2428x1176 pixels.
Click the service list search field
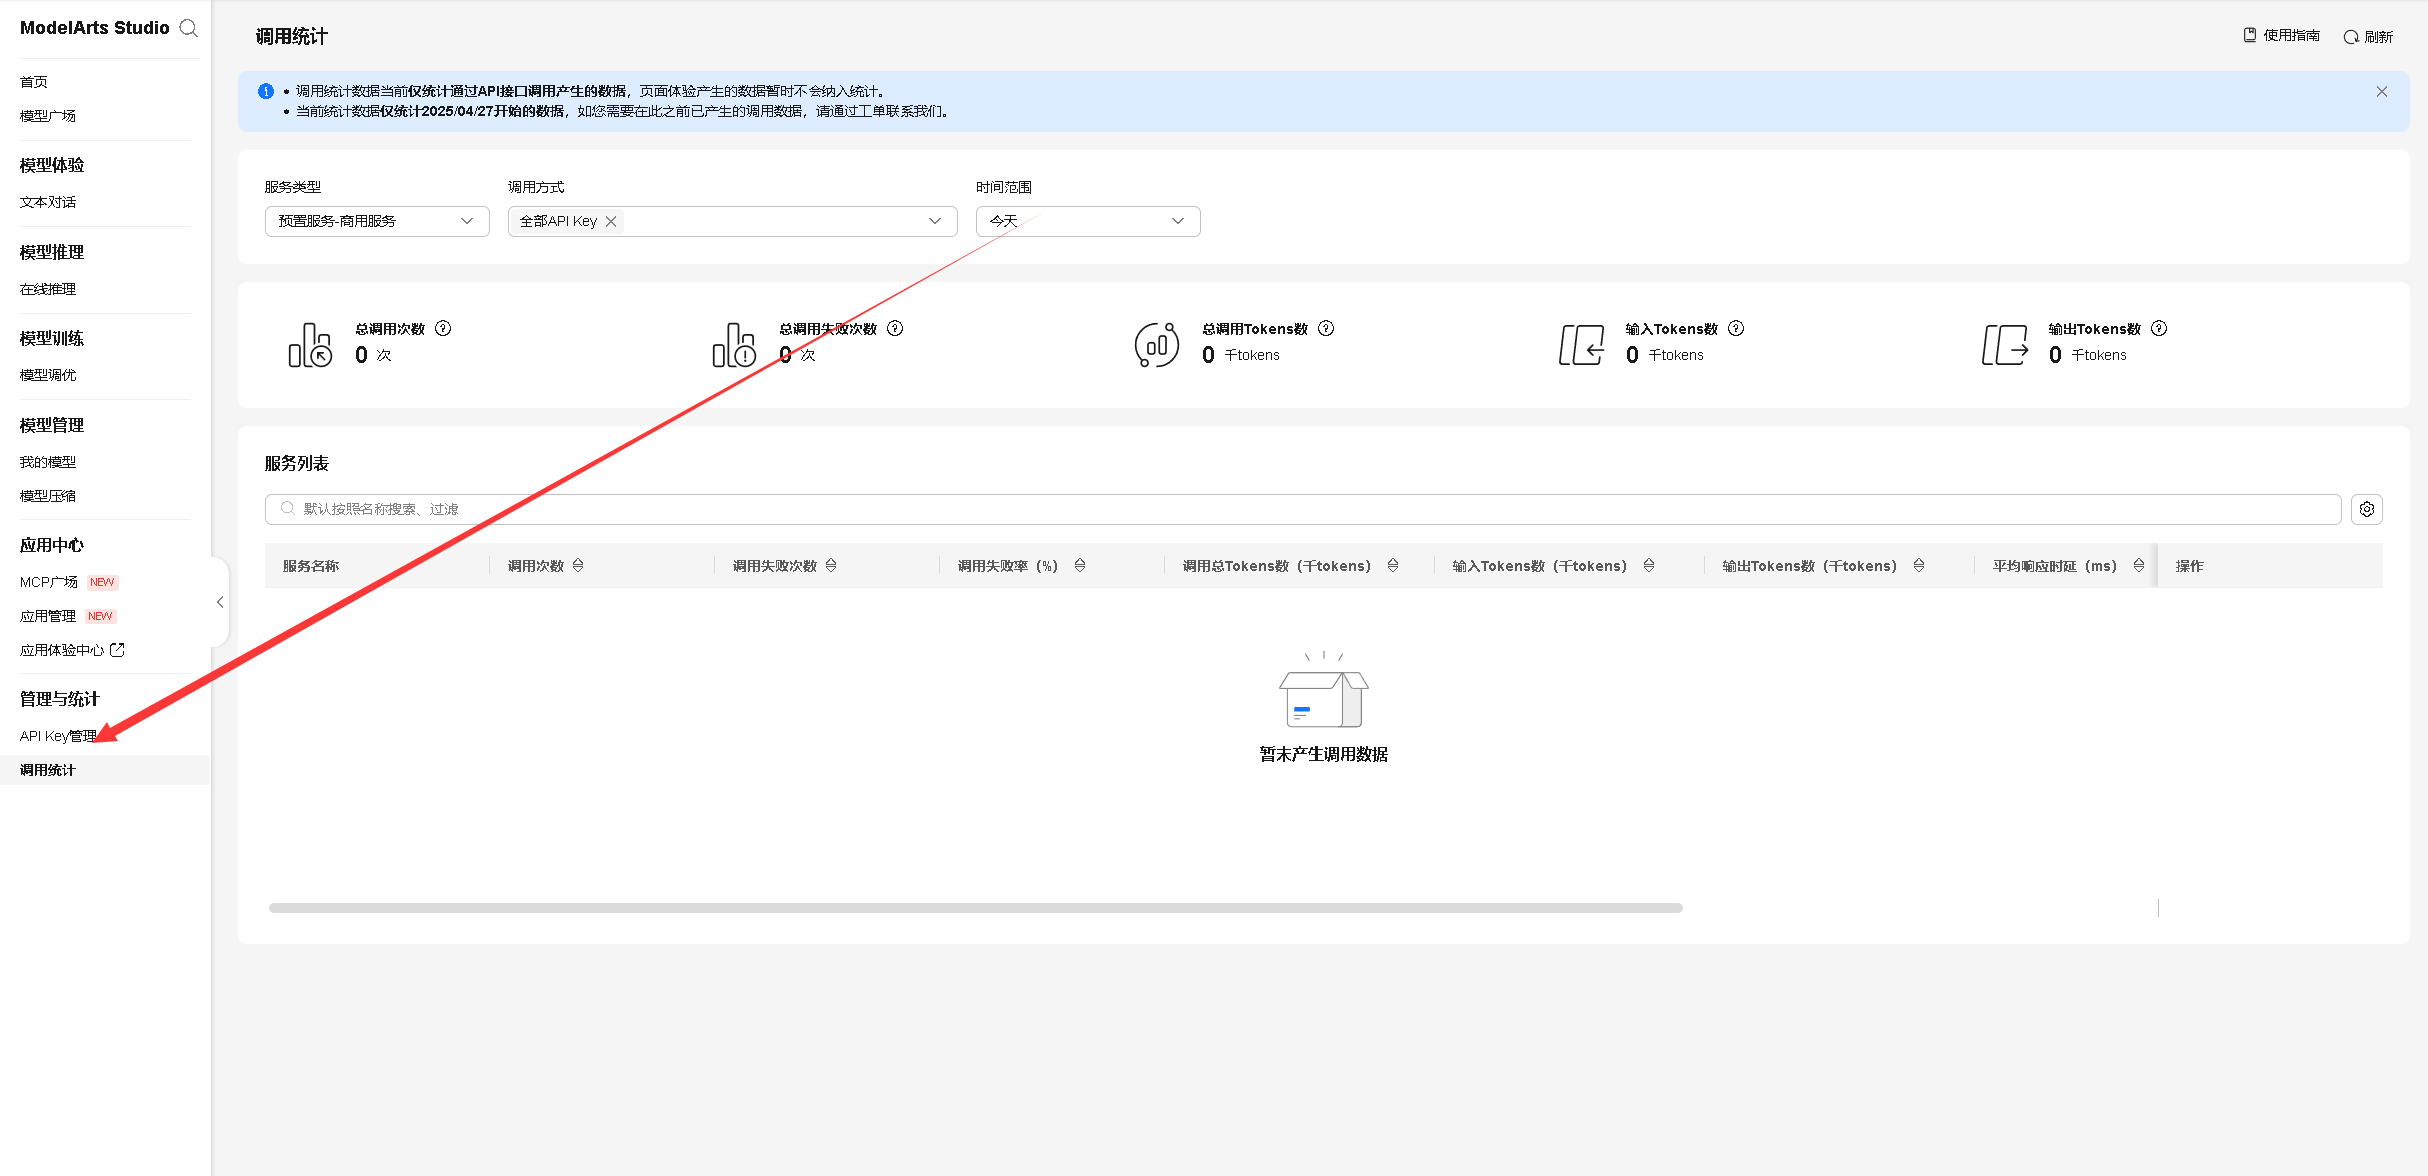1300,509
